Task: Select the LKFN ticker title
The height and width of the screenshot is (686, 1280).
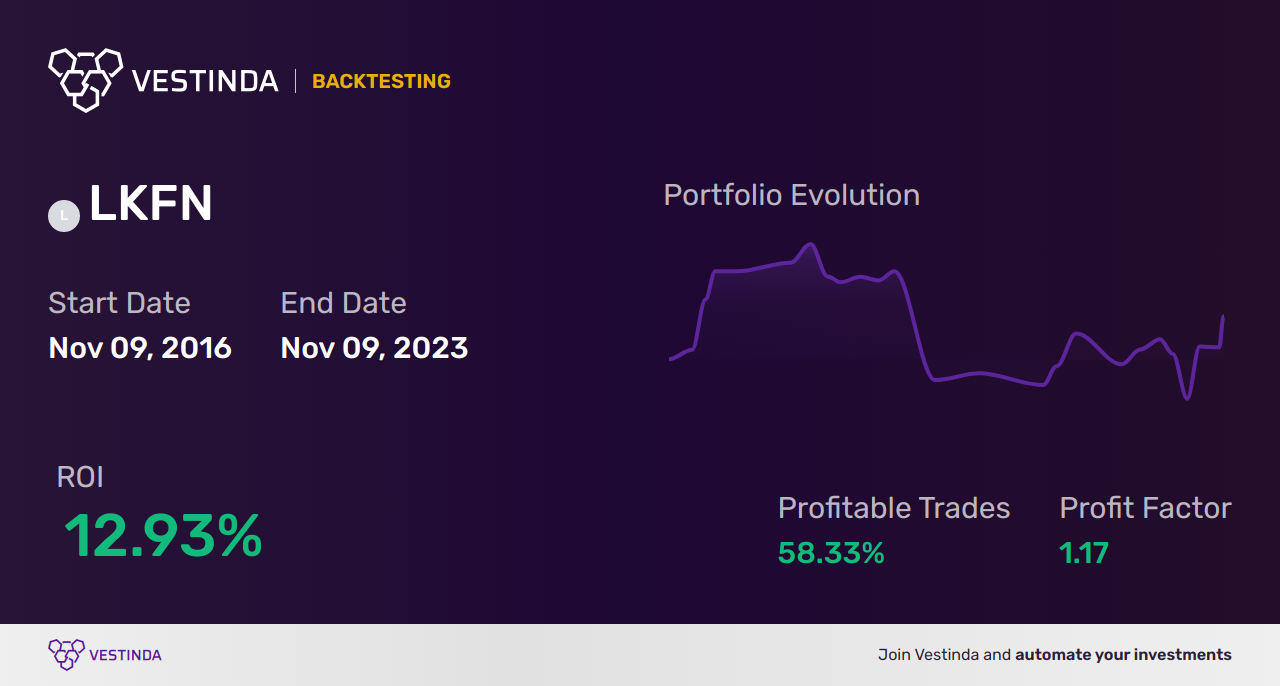Action: coord(151,205)
